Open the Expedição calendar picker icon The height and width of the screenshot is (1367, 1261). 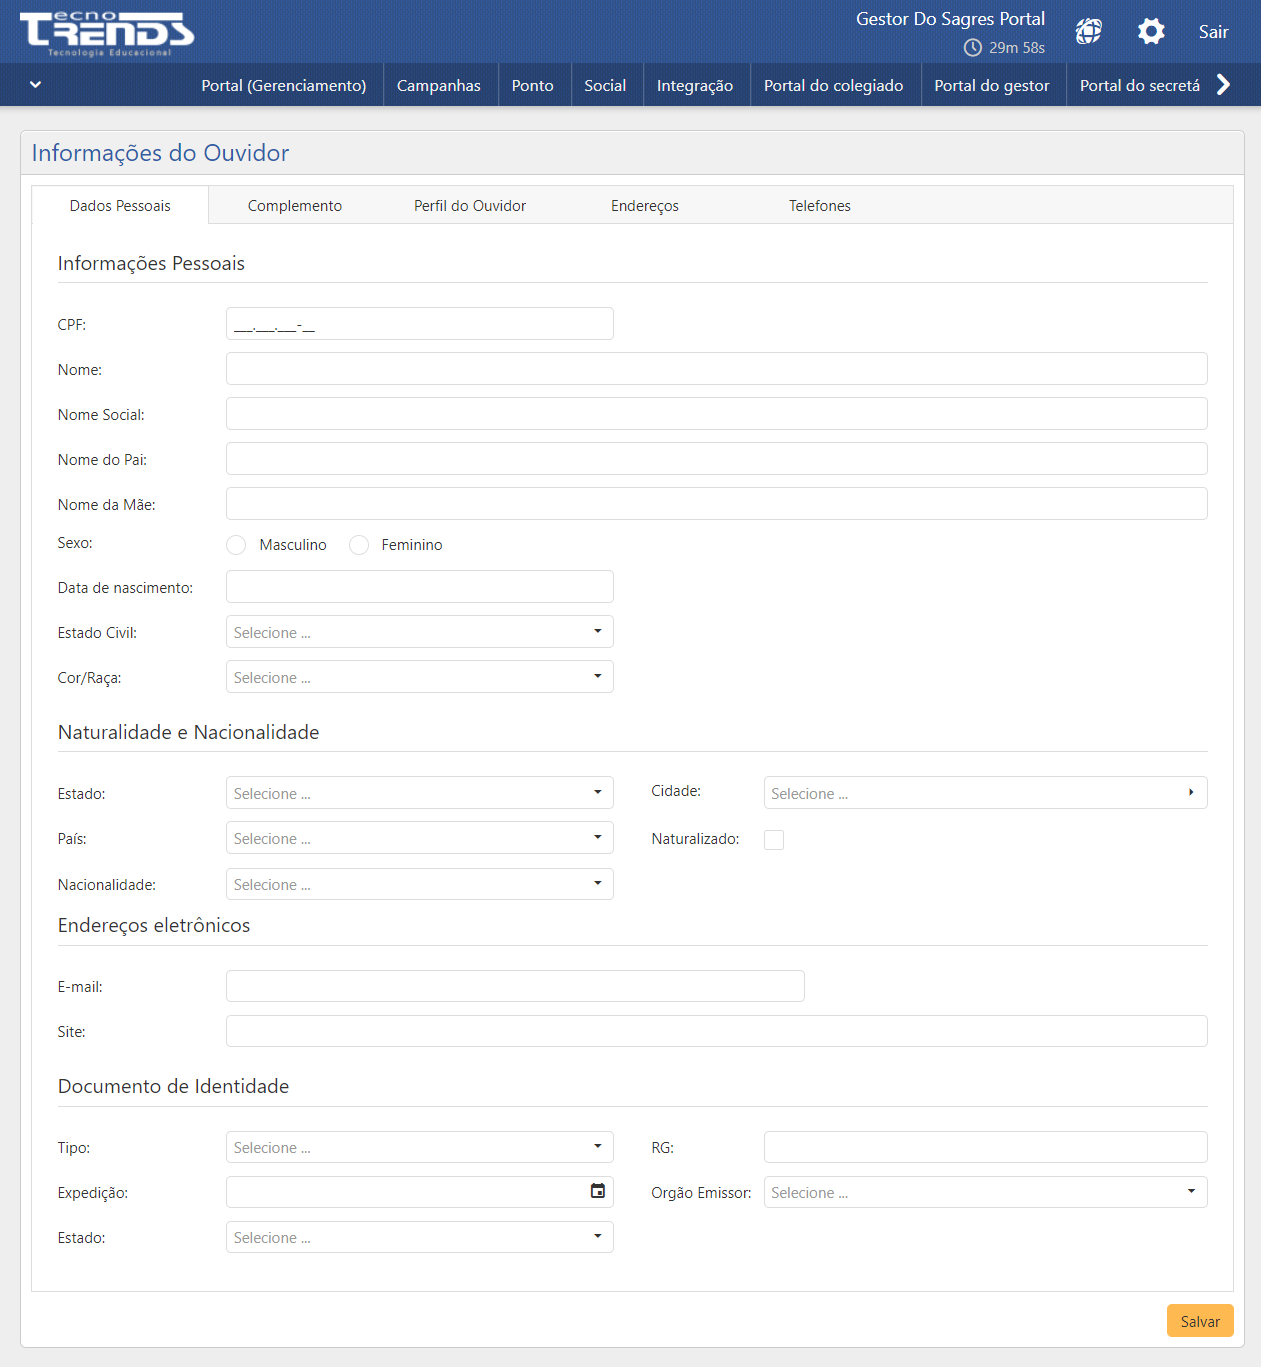(x=598, y=1191)
